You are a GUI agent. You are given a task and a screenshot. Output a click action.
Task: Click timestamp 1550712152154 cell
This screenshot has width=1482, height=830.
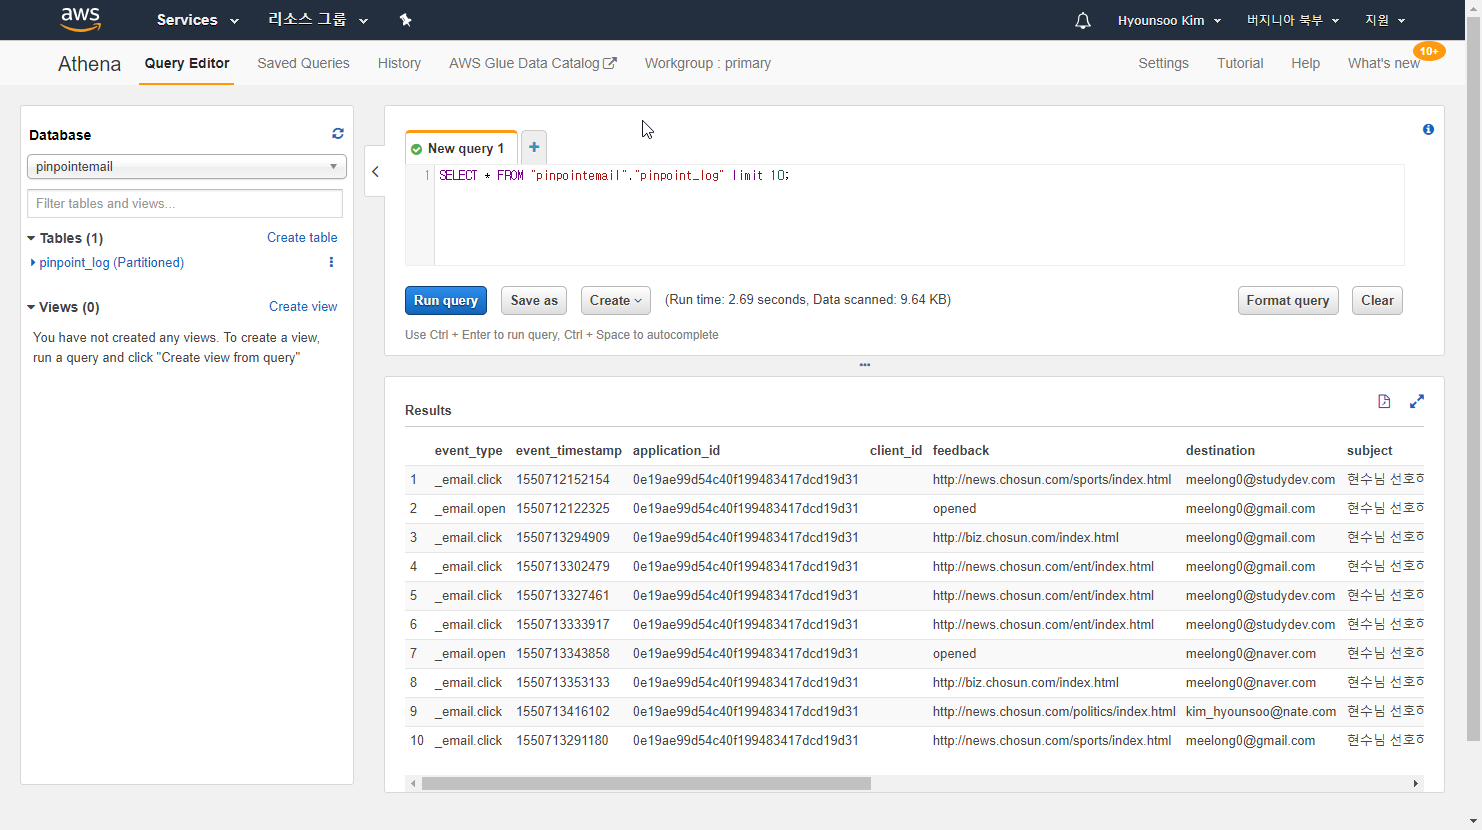563,479
